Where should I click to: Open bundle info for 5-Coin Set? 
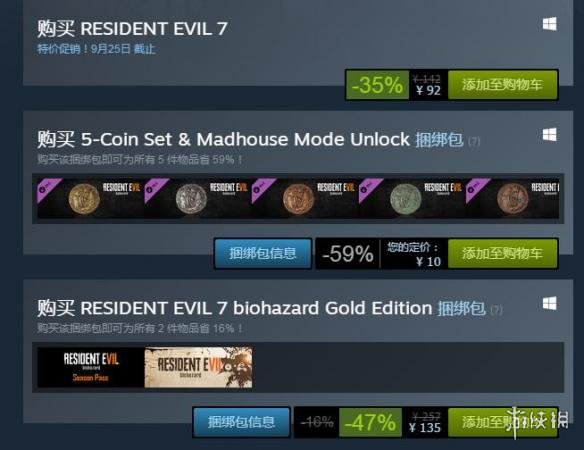[263, 253]
